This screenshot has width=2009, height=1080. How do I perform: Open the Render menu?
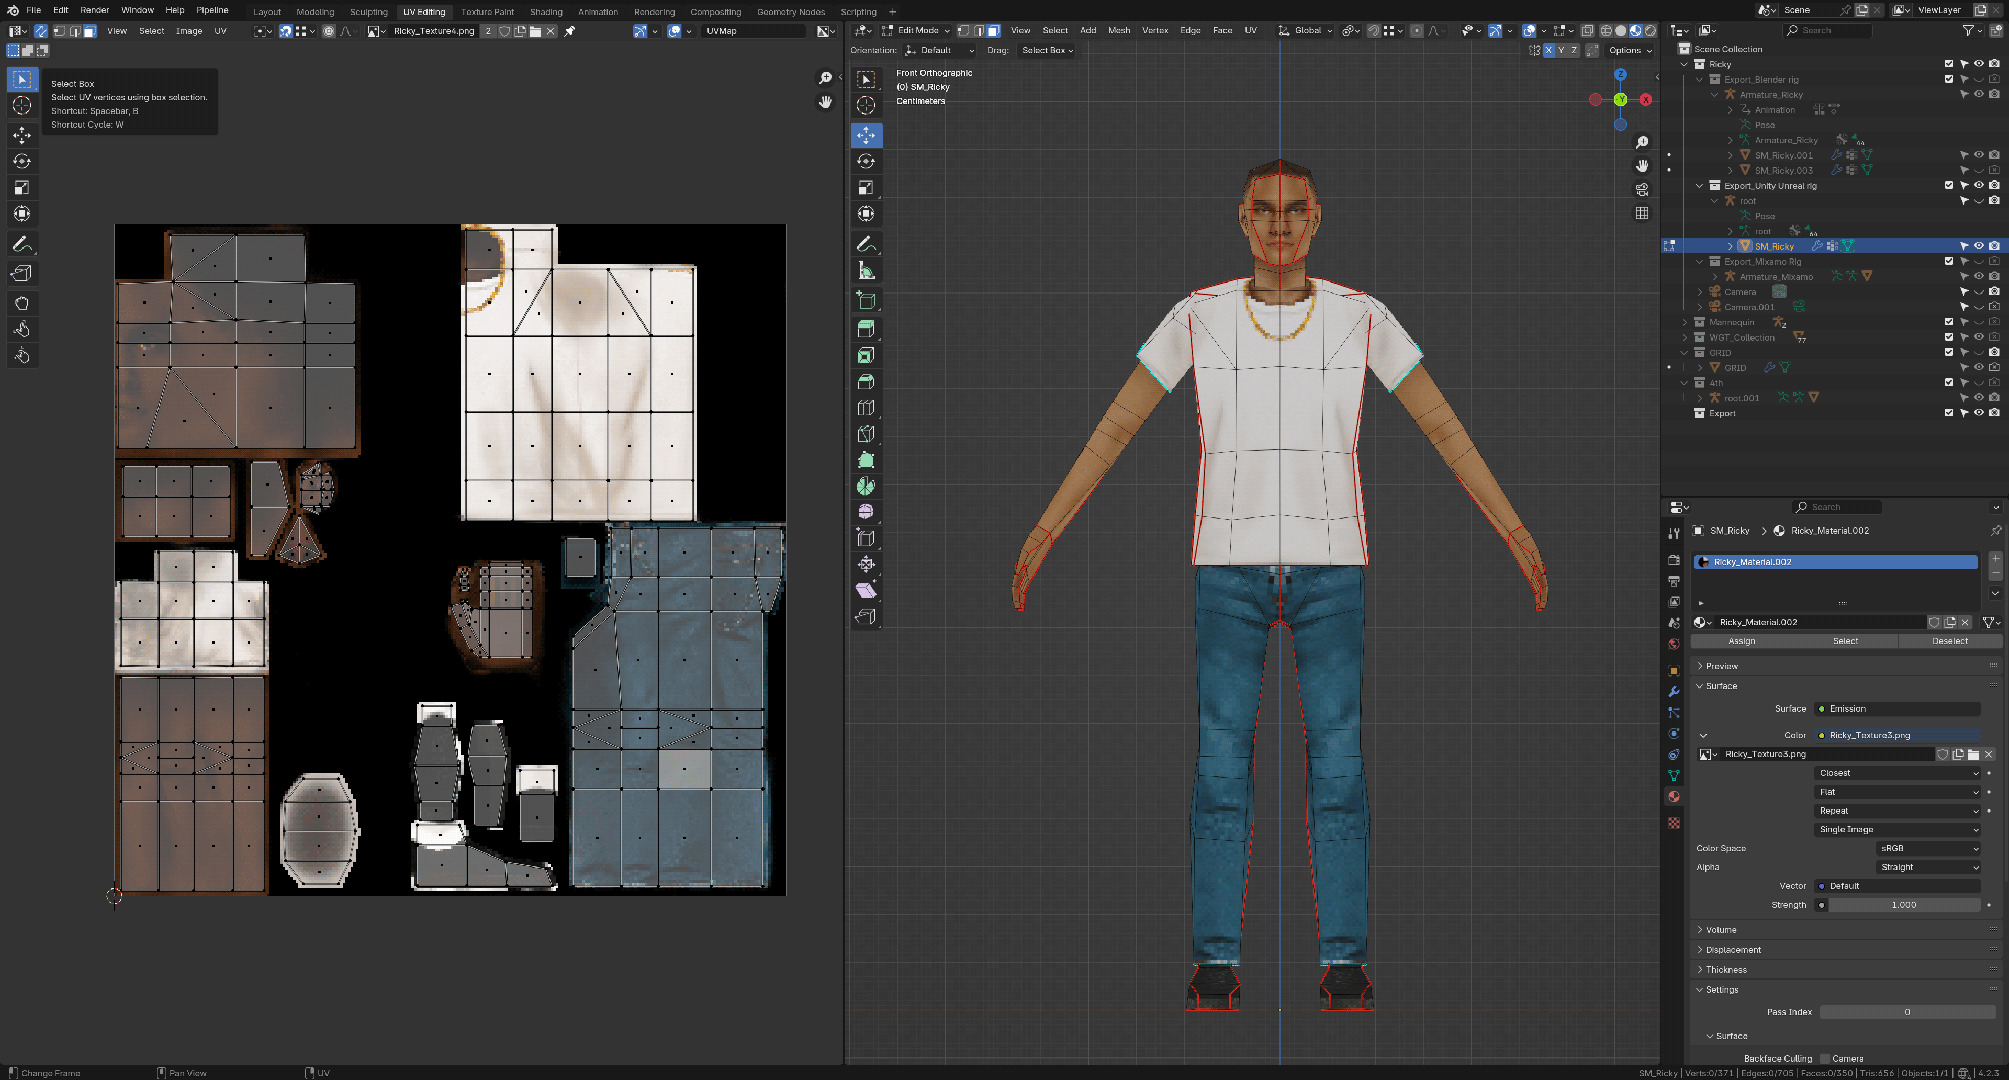coord(94,10)
